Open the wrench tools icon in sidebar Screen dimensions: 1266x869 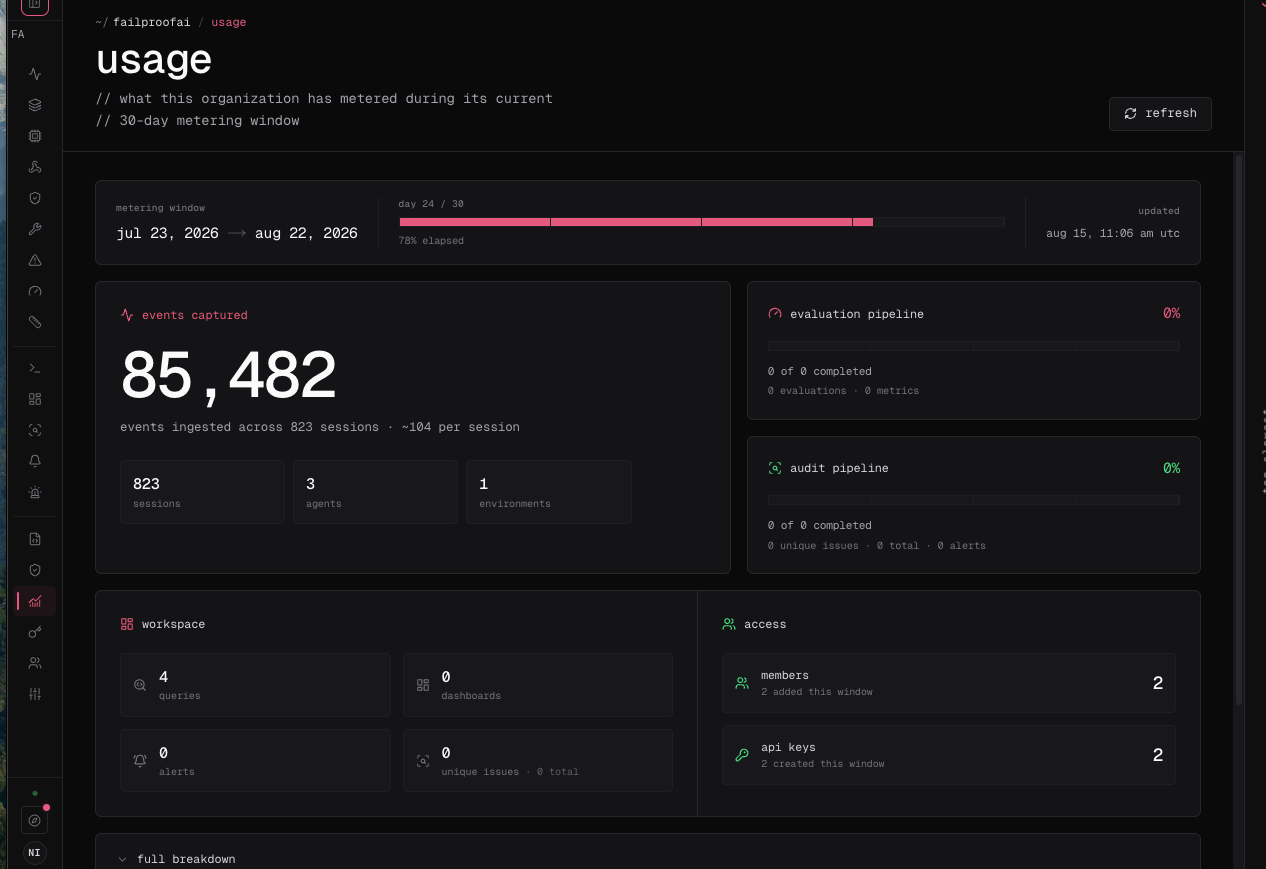(35, 229)
